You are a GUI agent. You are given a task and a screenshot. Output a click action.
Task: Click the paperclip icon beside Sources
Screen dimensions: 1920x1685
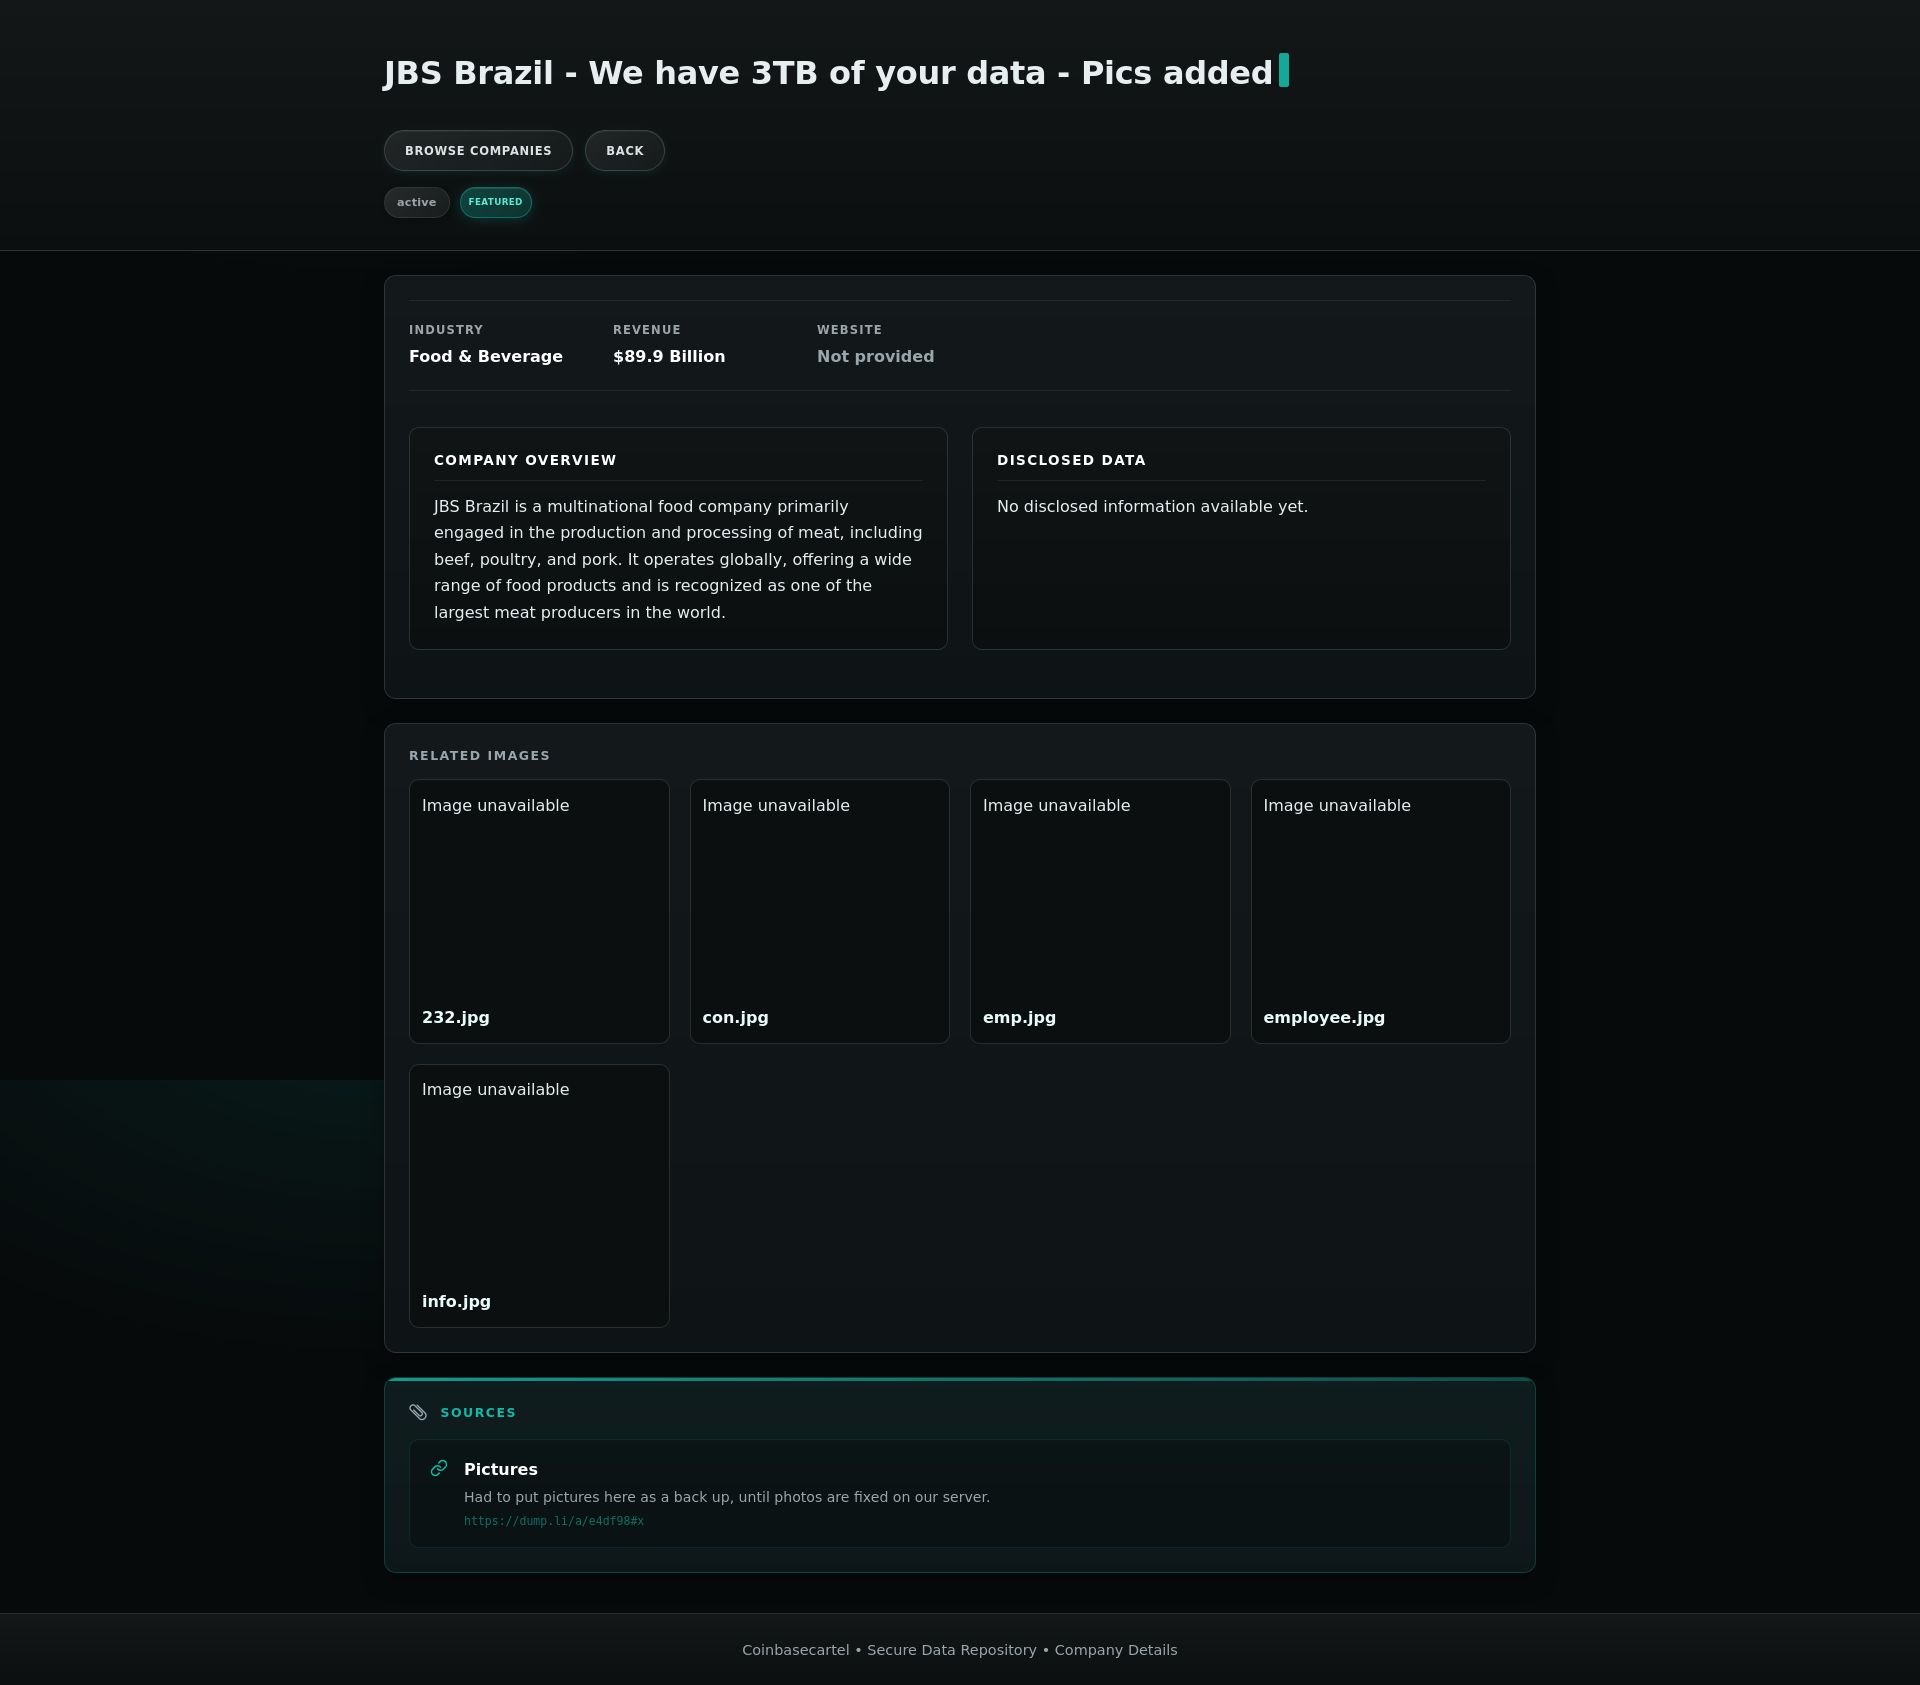coord(418,1412)
